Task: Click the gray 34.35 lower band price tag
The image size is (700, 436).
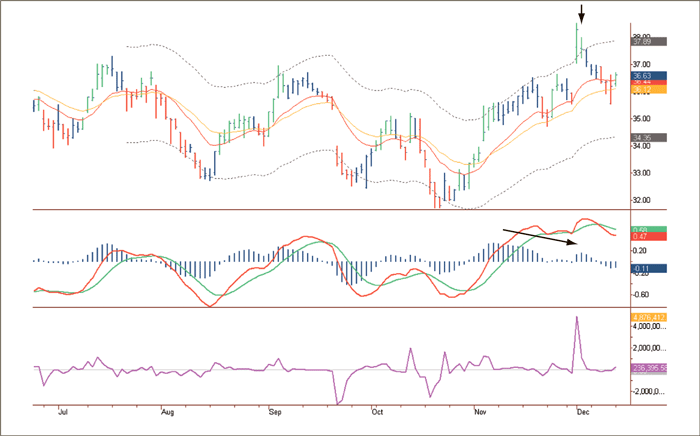Action: (643, 137)
